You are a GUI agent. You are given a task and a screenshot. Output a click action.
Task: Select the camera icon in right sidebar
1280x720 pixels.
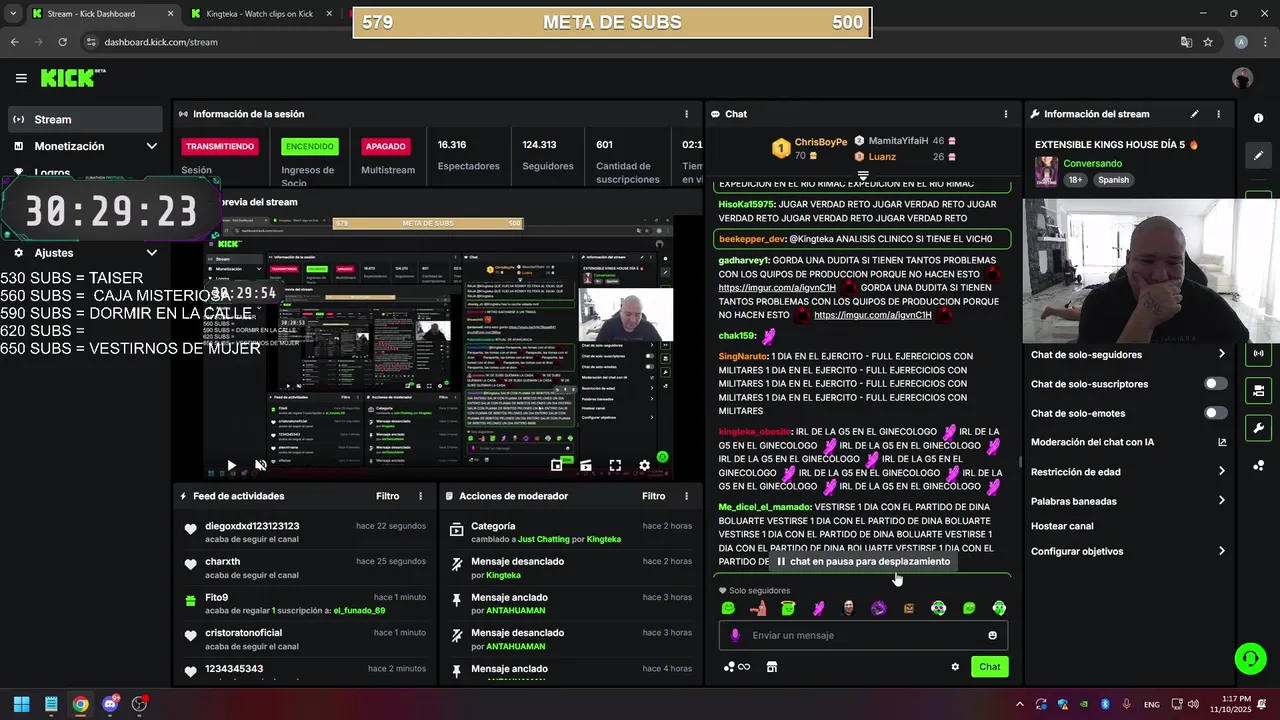(x=1258, y=390)
